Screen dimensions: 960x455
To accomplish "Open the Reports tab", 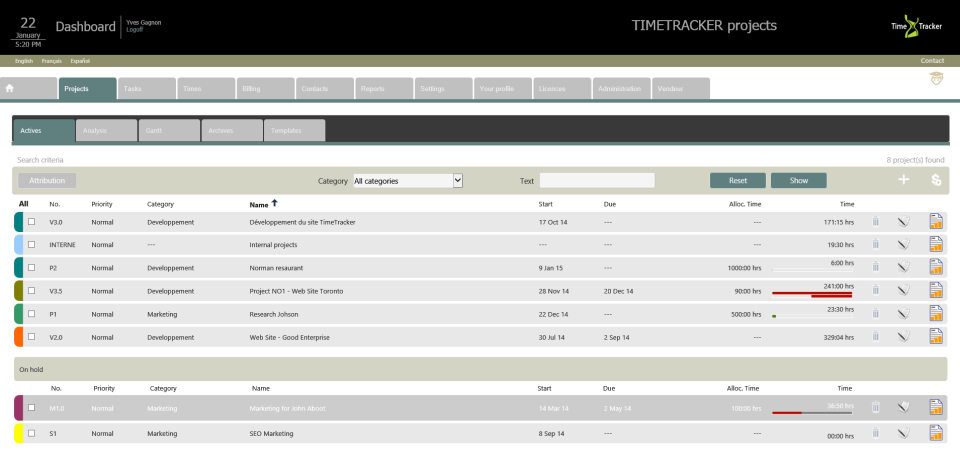I will point(384,88).
